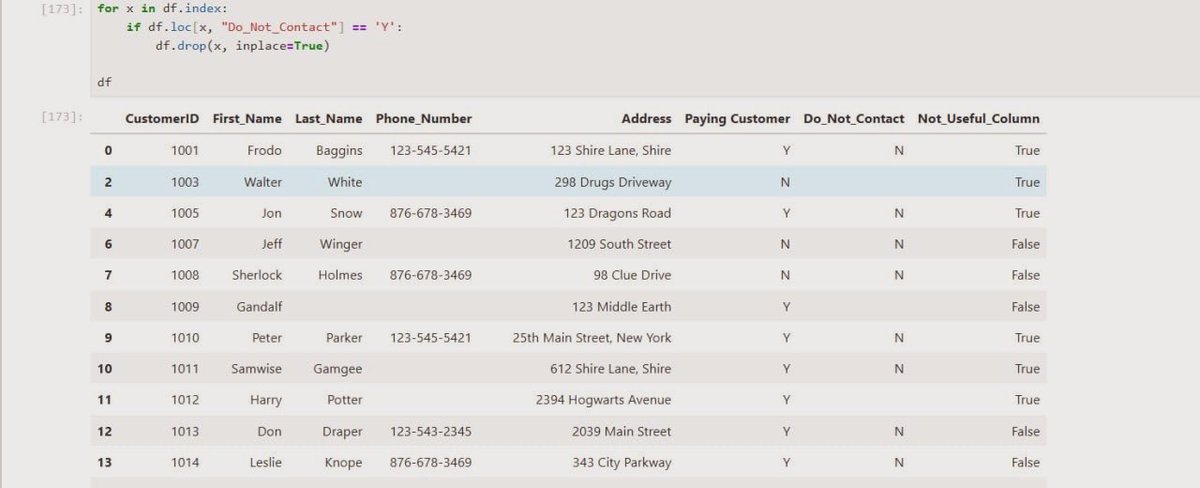
Task: Select last name Winger
Action: click(x=341, y=244)
